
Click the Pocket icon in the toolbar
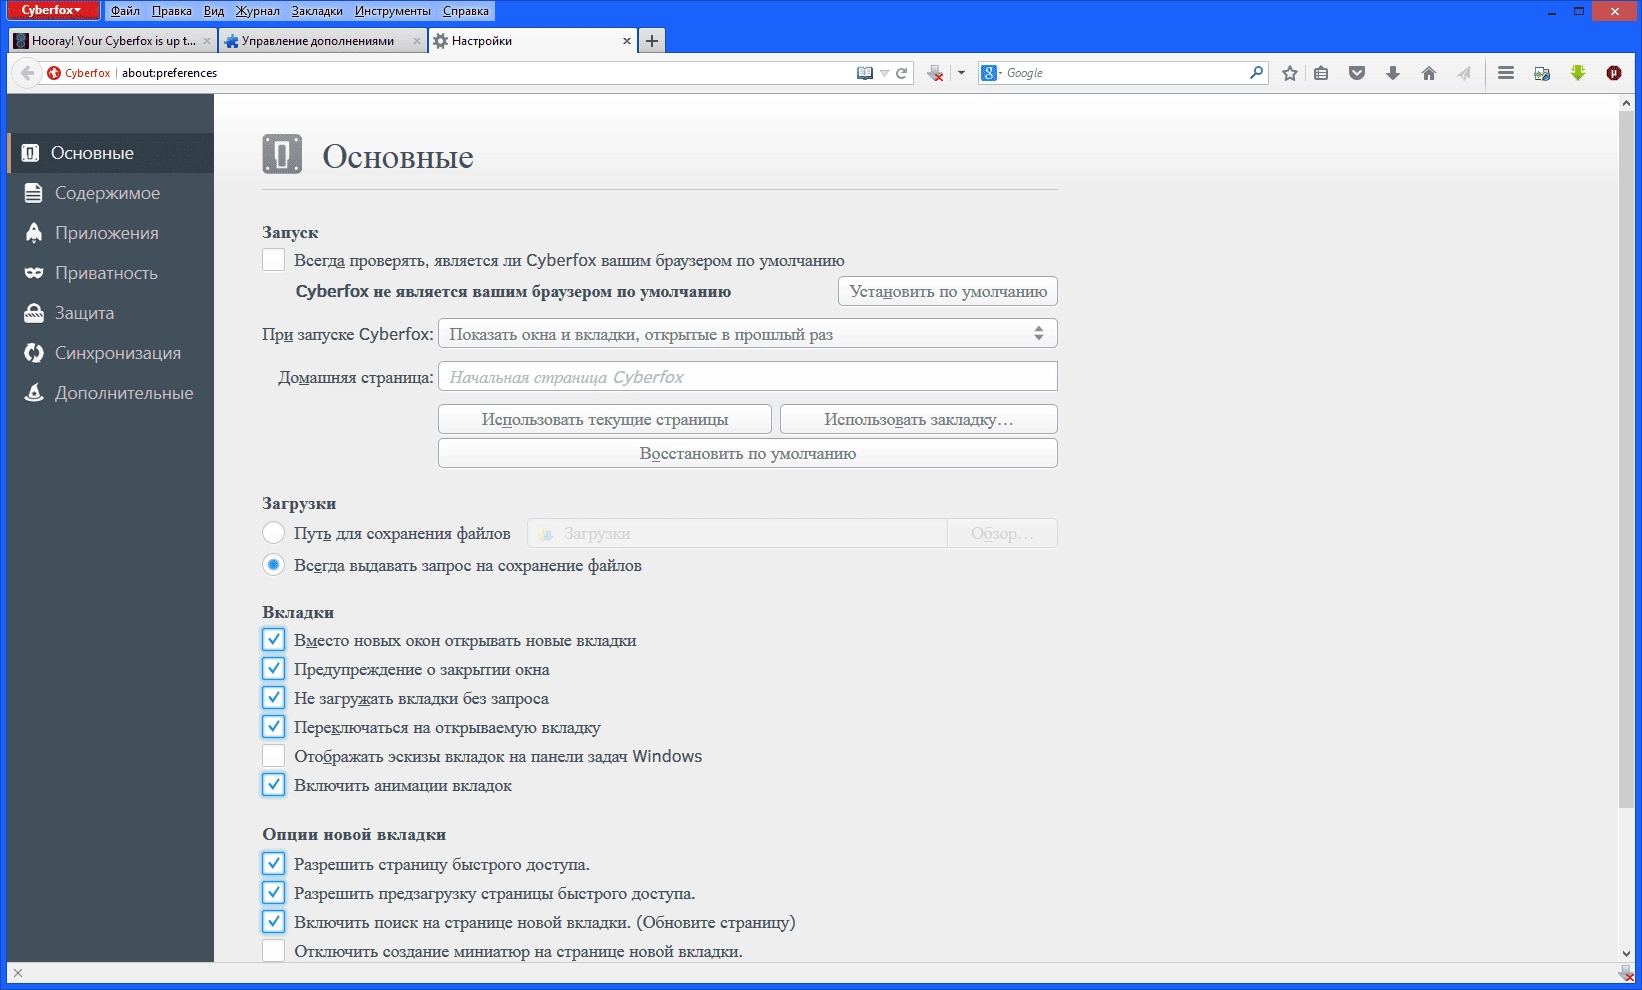pyautogui.click(x=1357, y=73)
